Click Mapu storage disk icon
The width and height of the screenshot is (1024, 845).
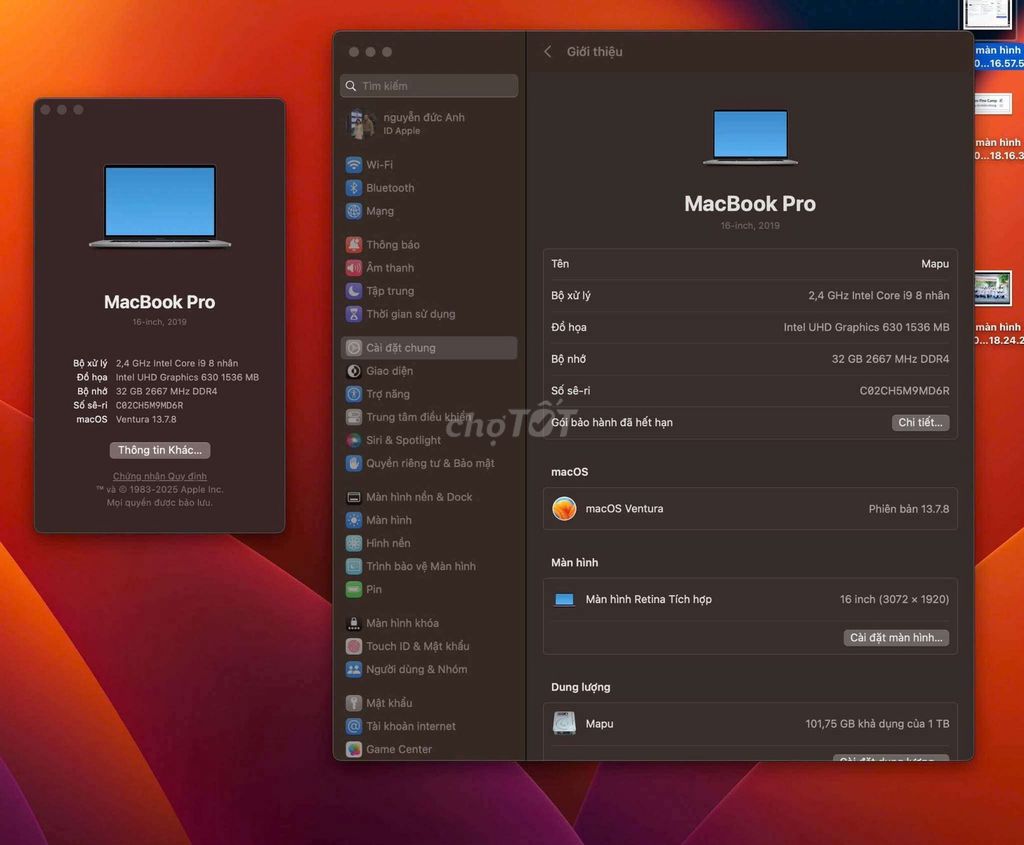tap(564, 724)
